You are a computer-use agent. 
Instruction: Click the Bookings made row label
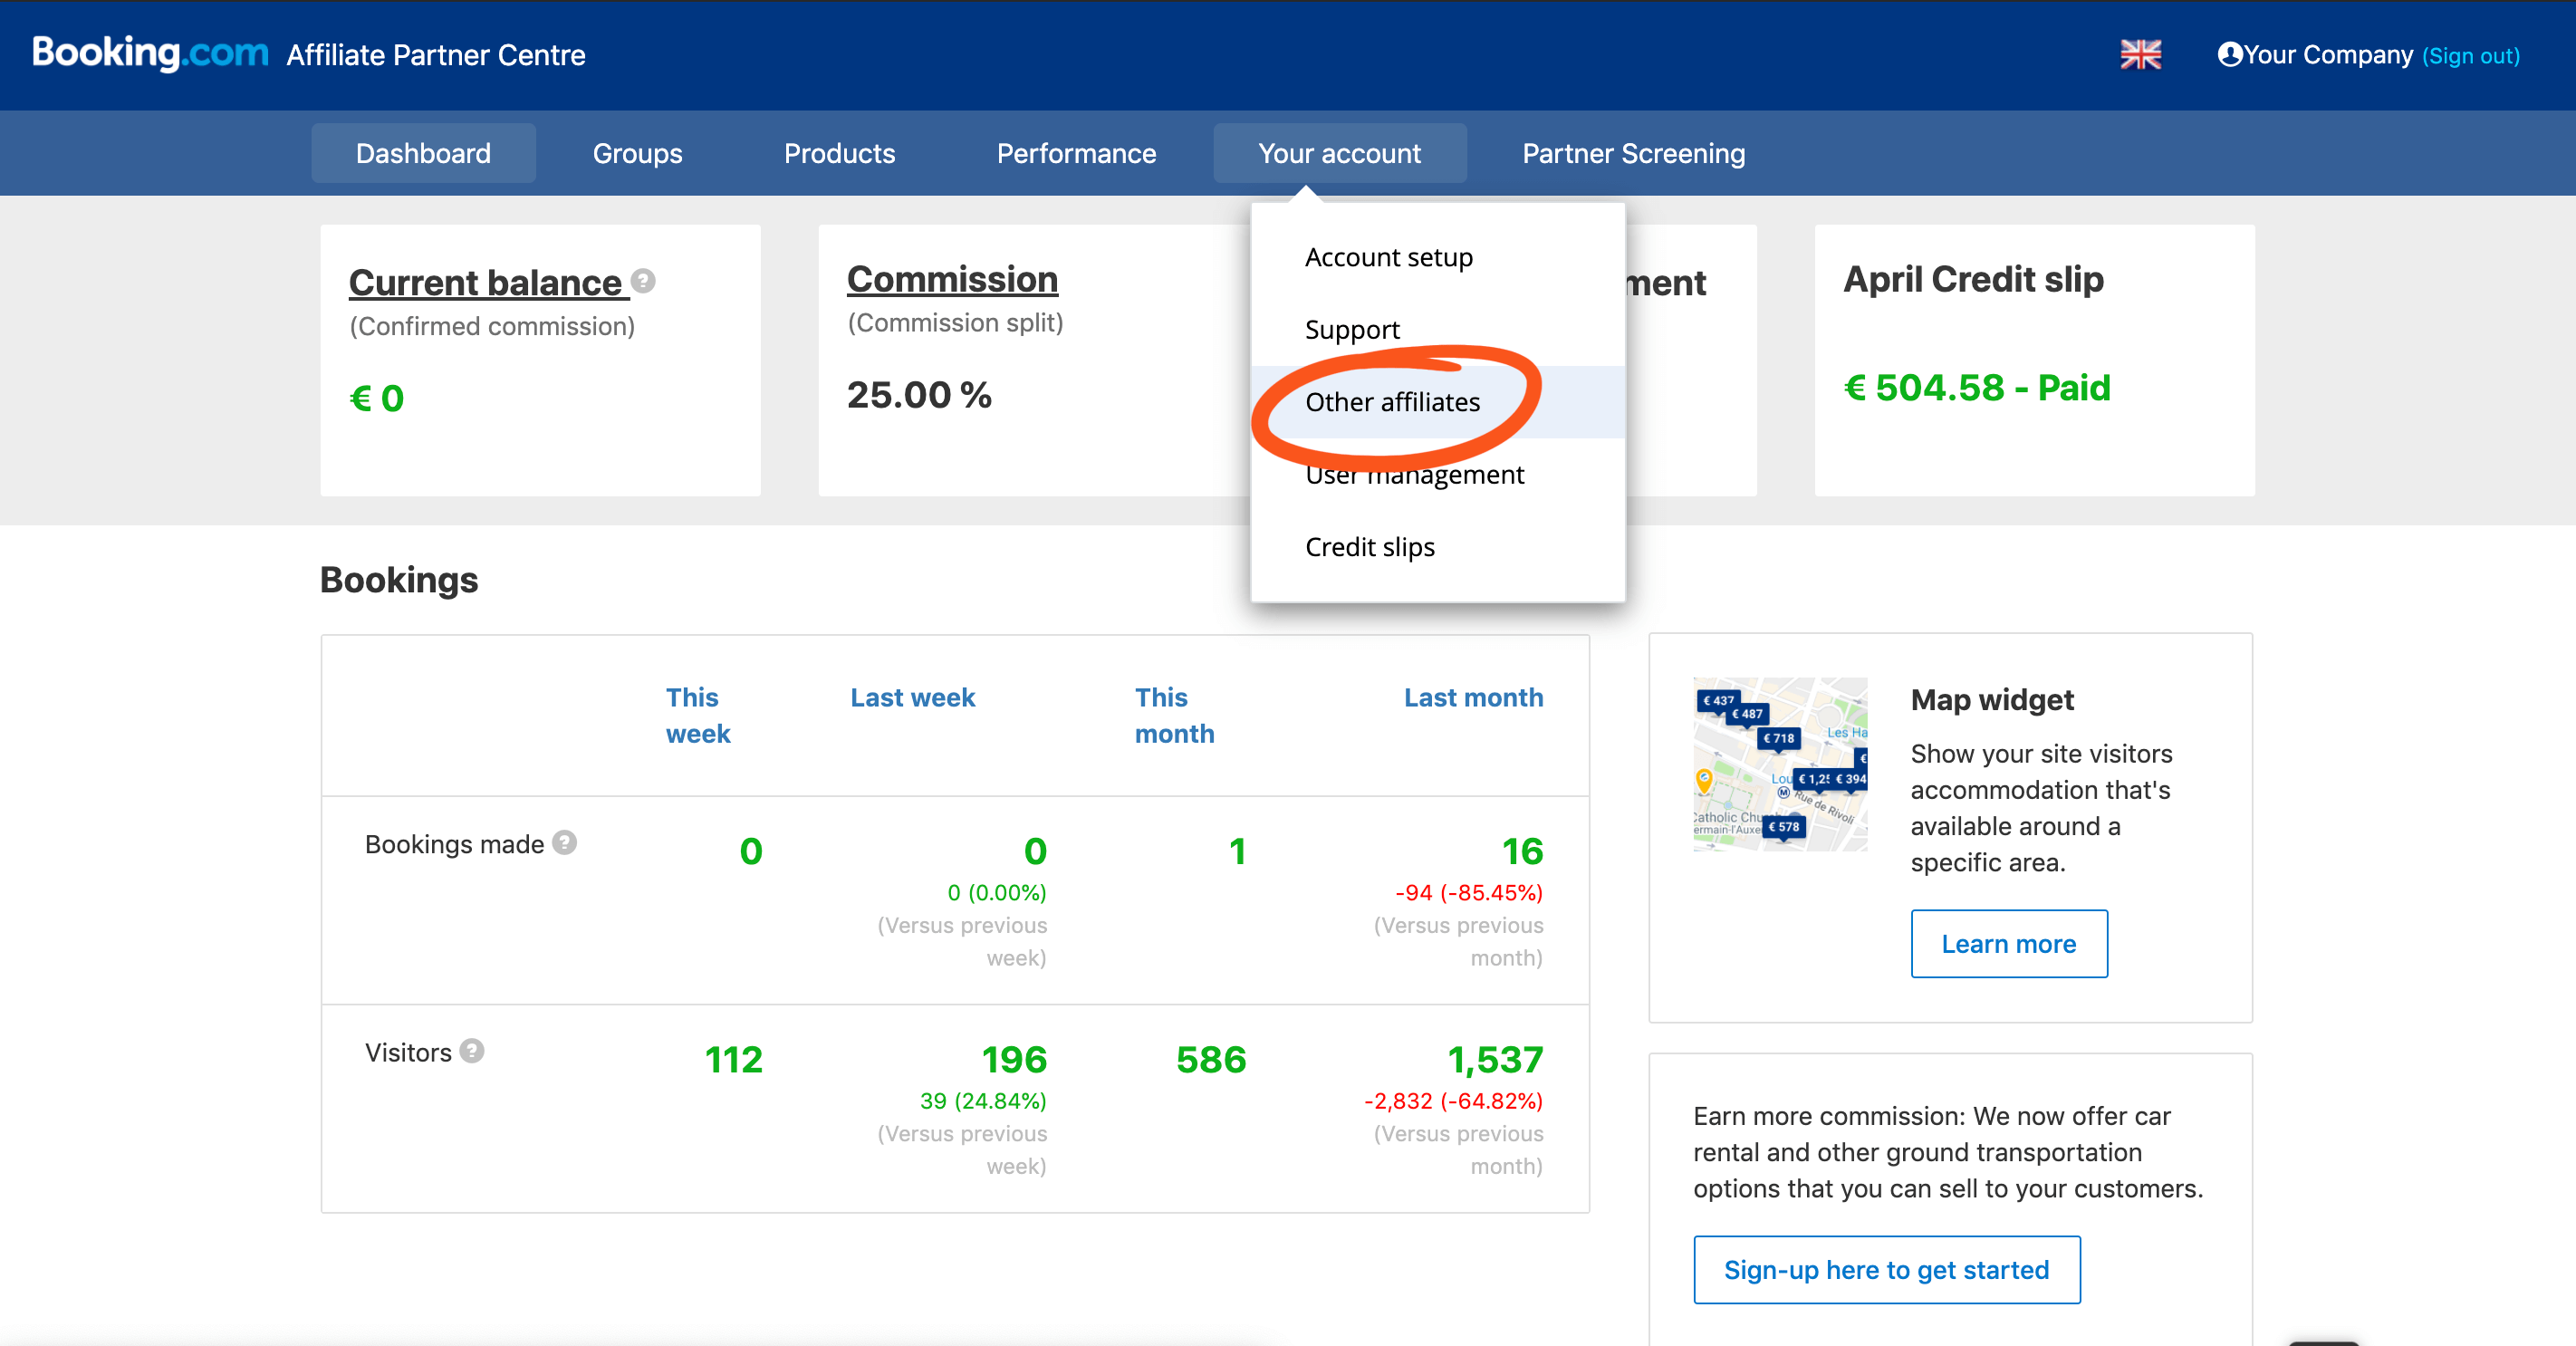[x=454, y=844]
